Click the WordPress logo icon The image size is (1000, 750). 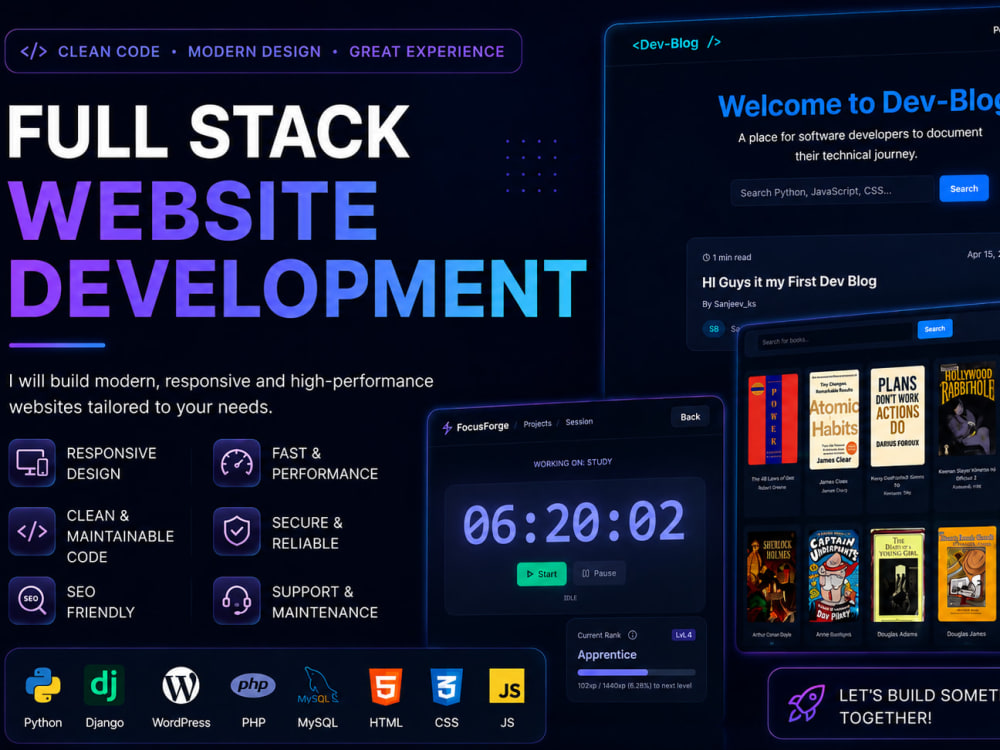180,686
